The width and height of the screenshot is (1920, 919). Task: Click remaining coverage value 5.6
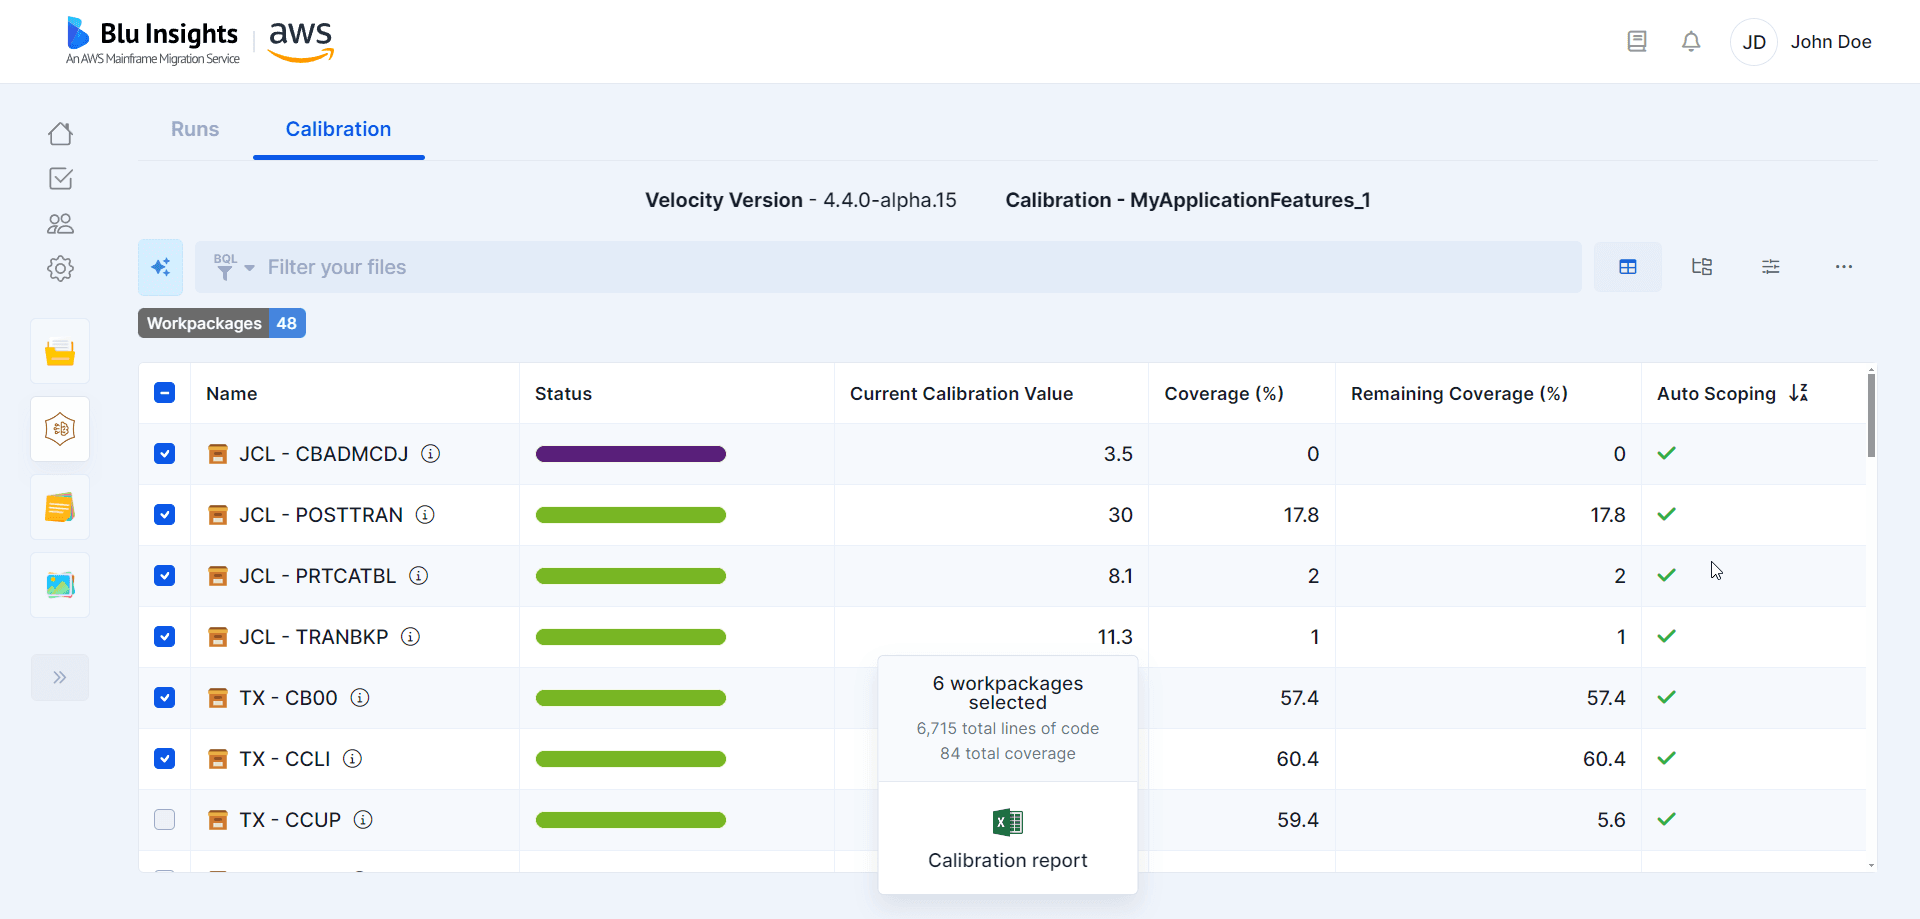coord(1611,820)
